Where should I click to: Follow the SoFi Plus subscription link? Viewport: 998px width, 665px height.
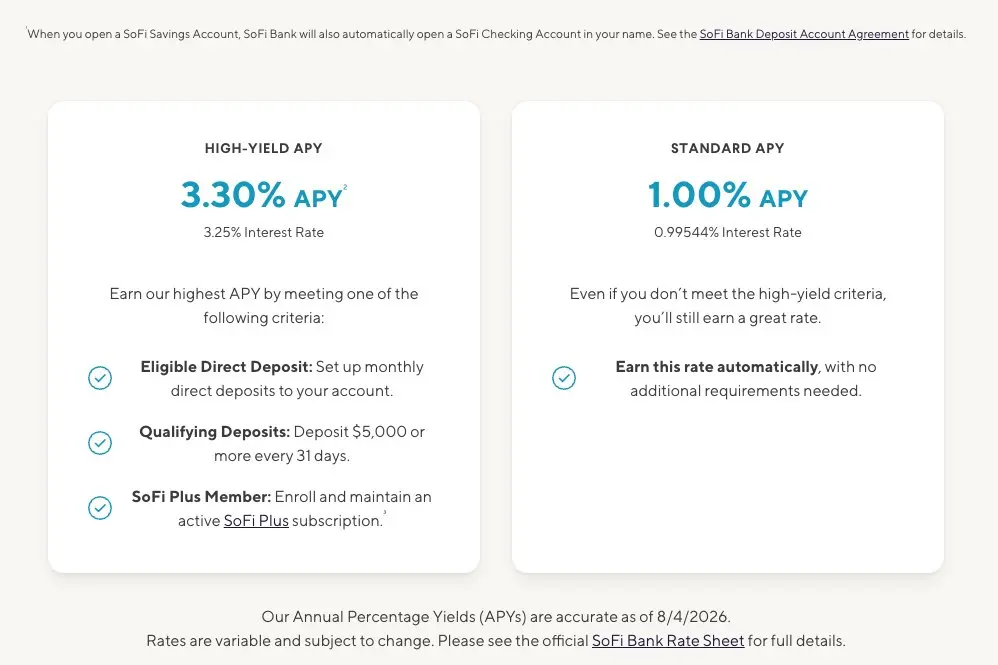tap(256, 521)
